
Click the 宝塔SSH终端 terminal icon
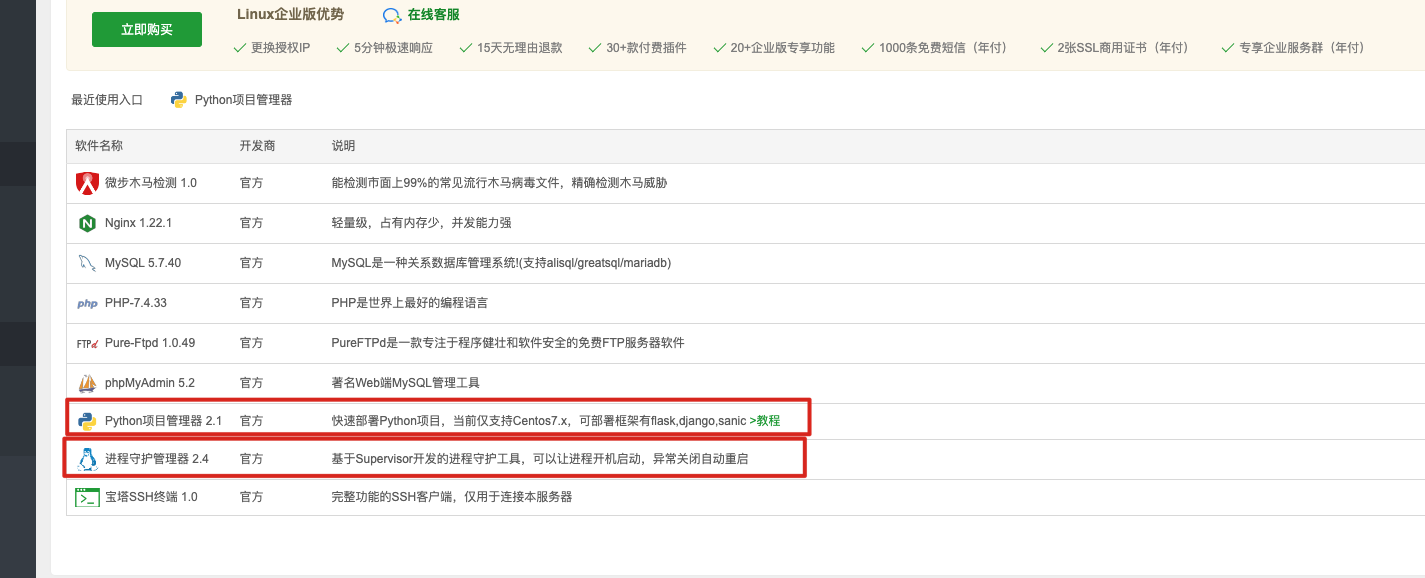point(87,497)
